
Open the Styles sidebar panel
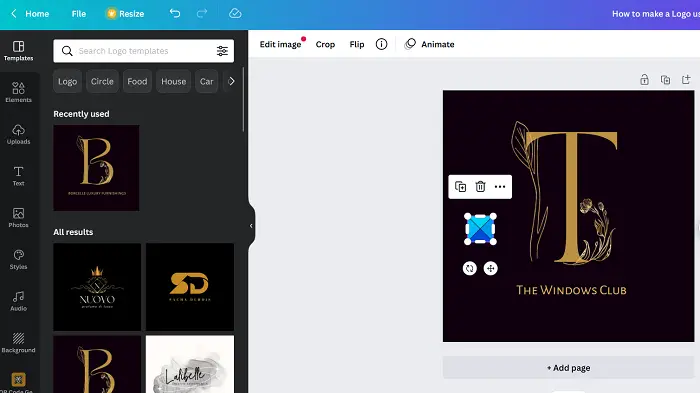(x=18, y=259)
